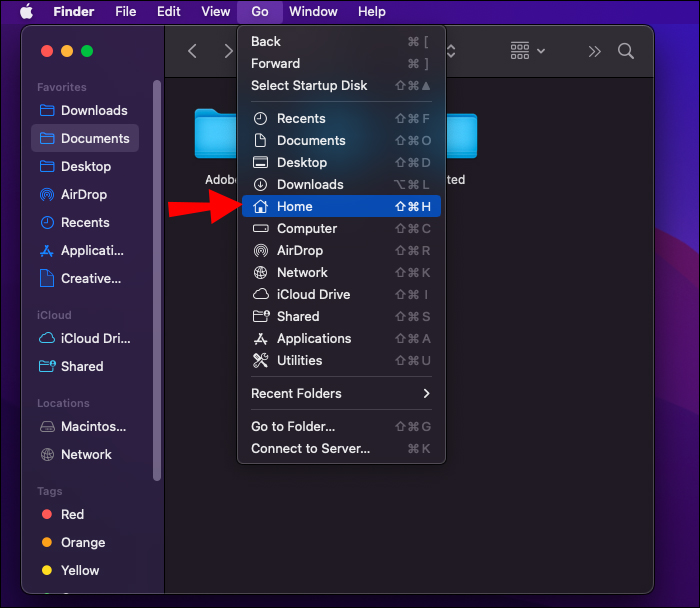This screenshot has height=608, width=700.
Task: Open Downloads in the sidebar favorites
Action: coord(94,110)
